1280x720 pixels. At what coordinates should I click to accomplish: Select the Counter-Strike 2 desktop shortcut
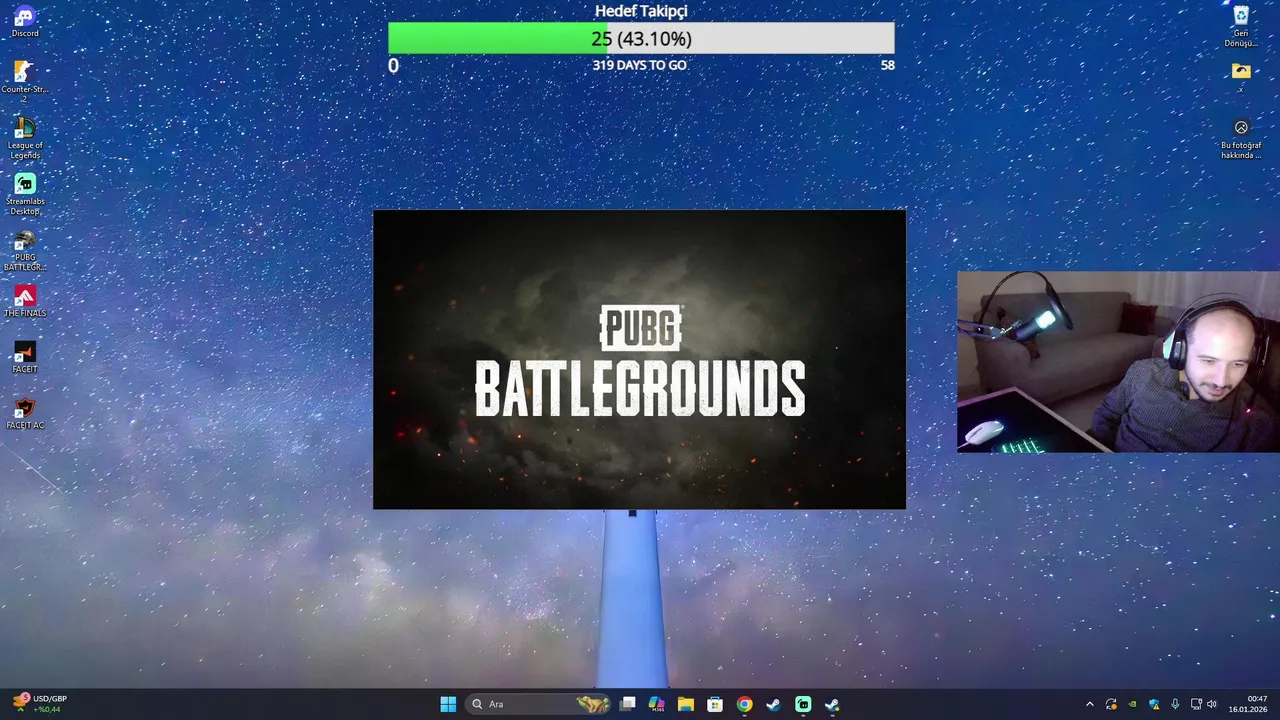pos(25,80)
